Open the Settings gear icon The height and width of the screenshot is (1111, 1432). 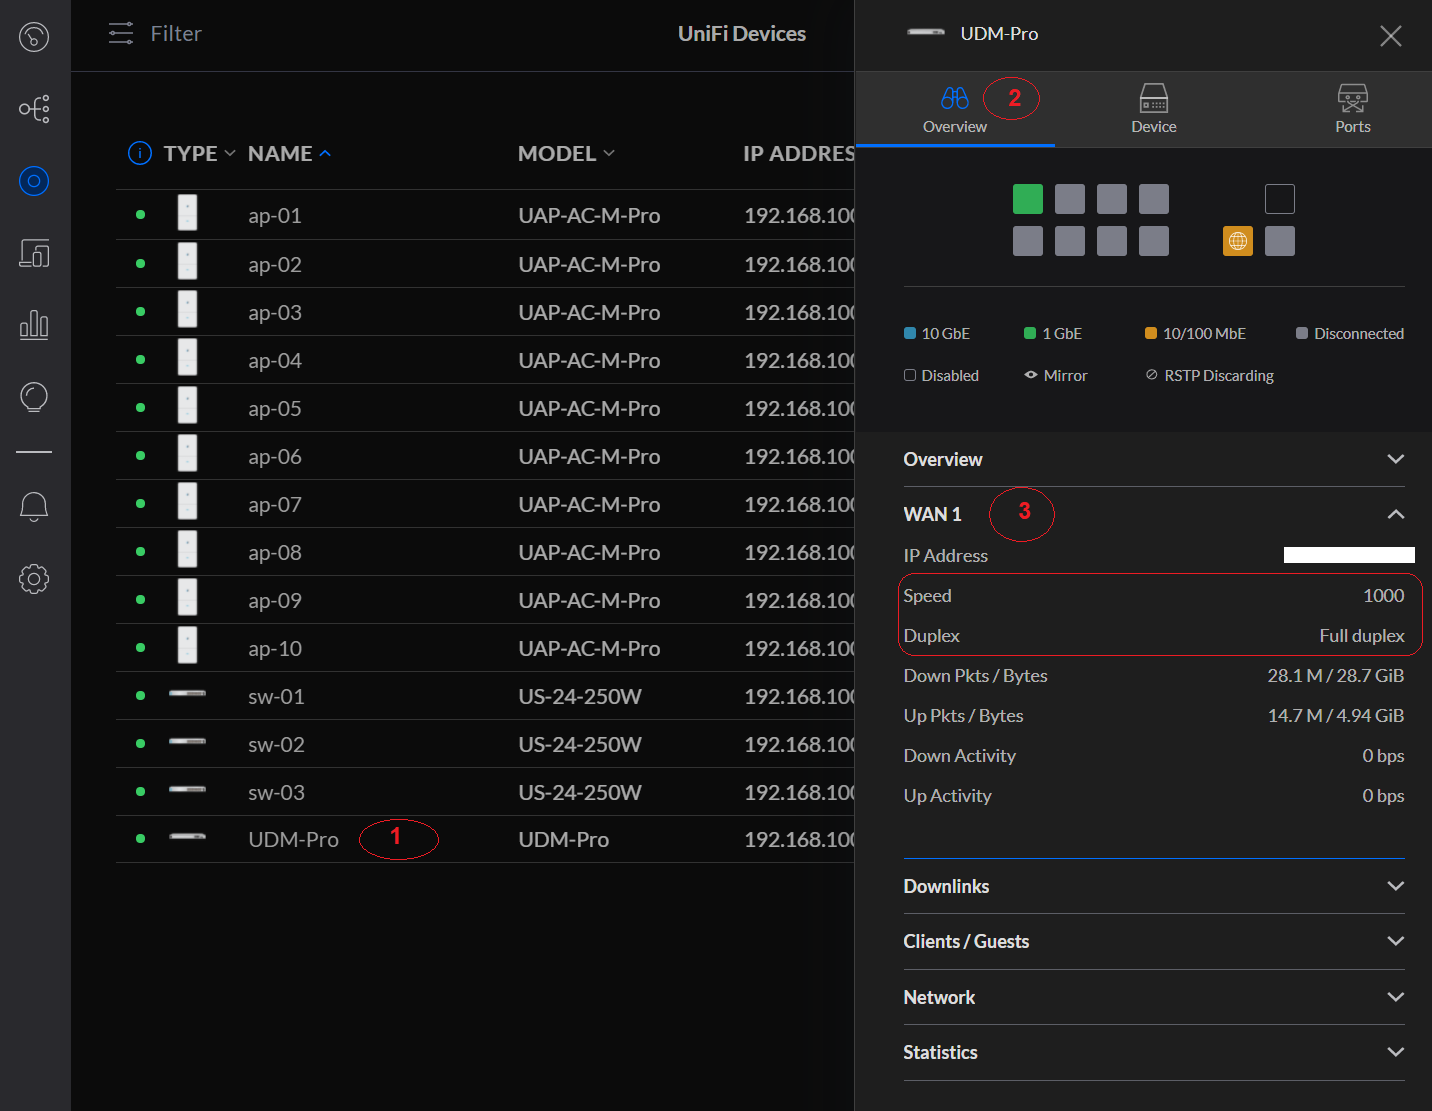pos(34,579)
